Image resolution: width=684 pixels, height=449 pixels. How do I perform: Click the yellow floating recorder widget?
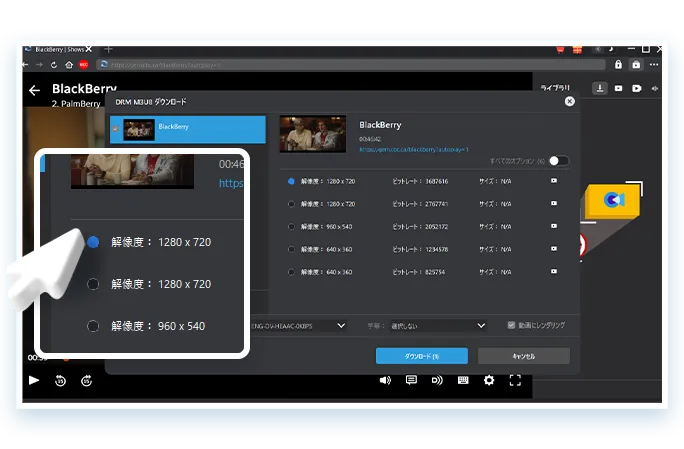612,200
